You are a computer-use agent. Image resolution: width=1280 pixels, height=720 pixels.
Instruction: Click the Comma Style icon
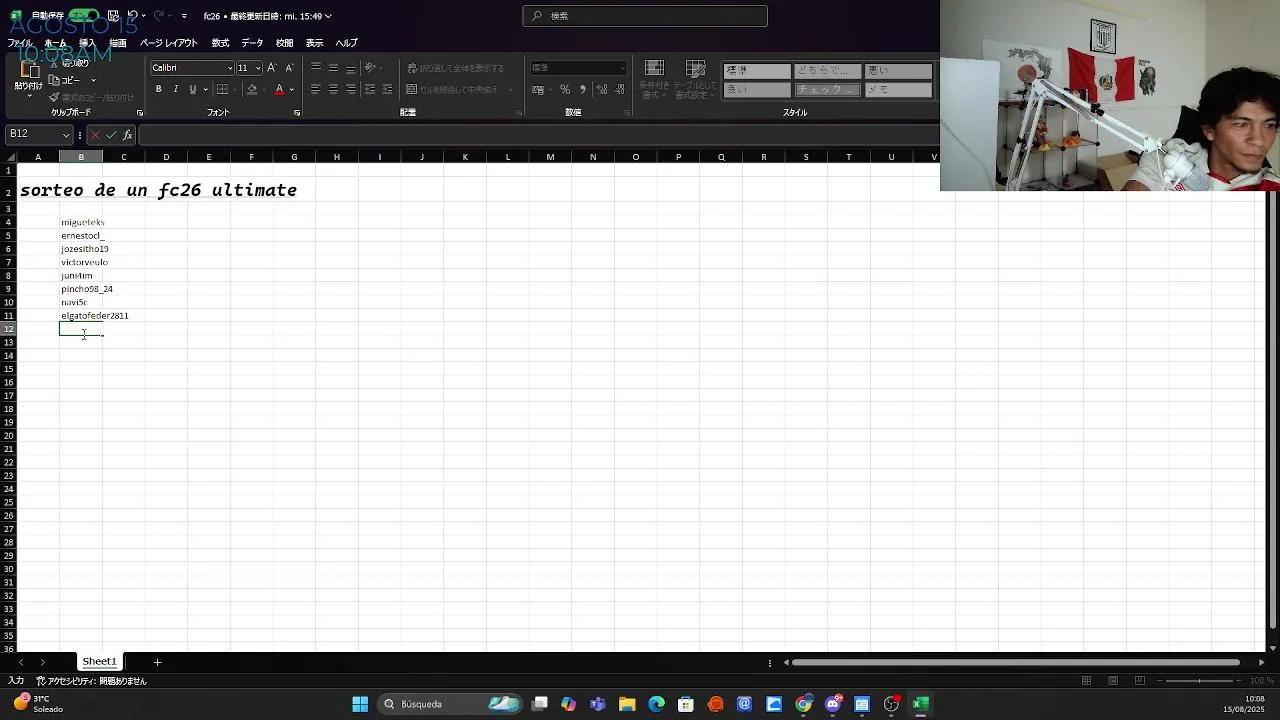tap(582, 89)
